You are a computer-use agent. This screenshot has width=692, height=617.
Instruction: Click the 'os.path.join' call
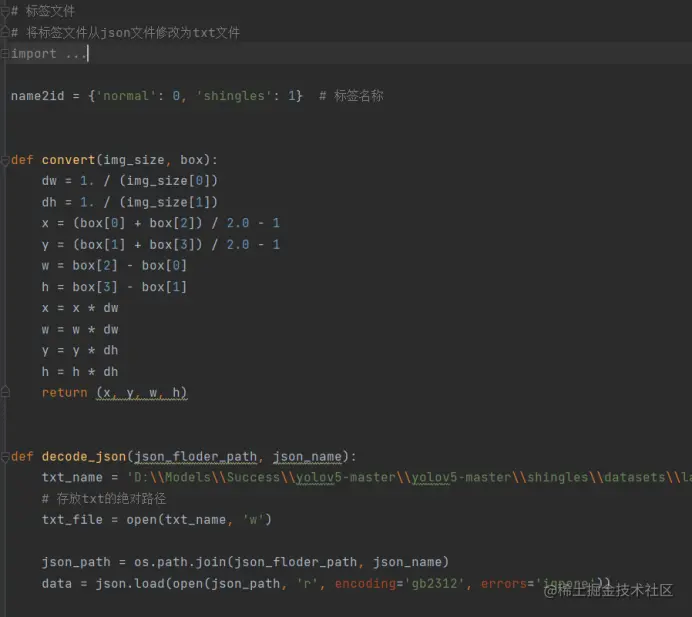coord(180,562)
